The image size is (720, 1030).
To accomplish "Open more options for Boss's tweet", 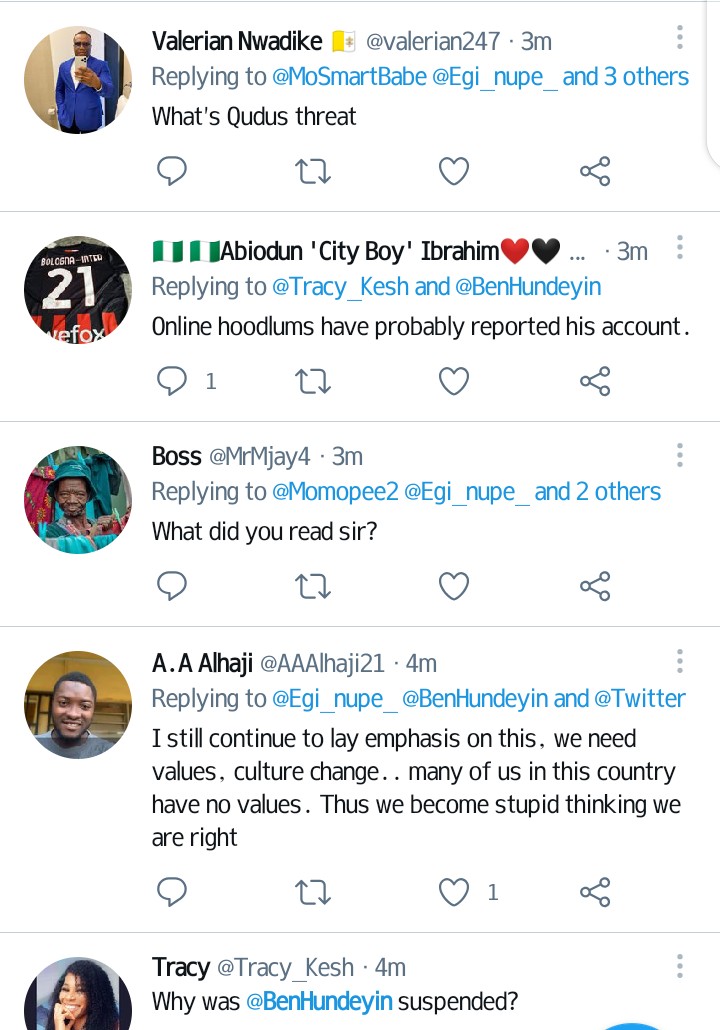I will (679, 456).
